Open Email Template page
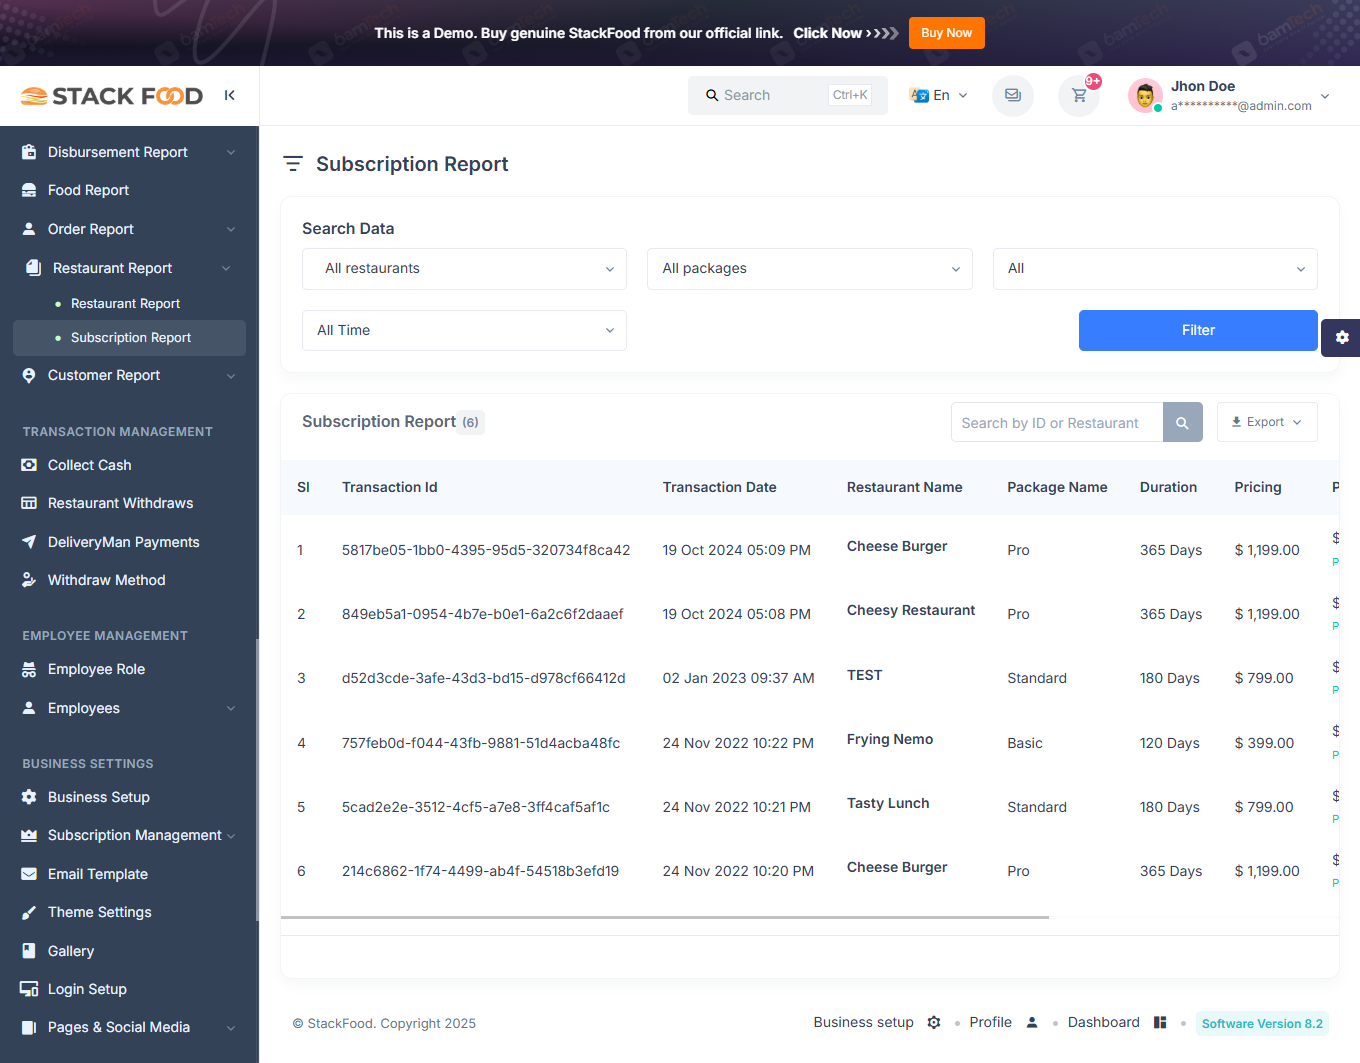This screenshot has height=1063, width=1360. pos(98,874)
